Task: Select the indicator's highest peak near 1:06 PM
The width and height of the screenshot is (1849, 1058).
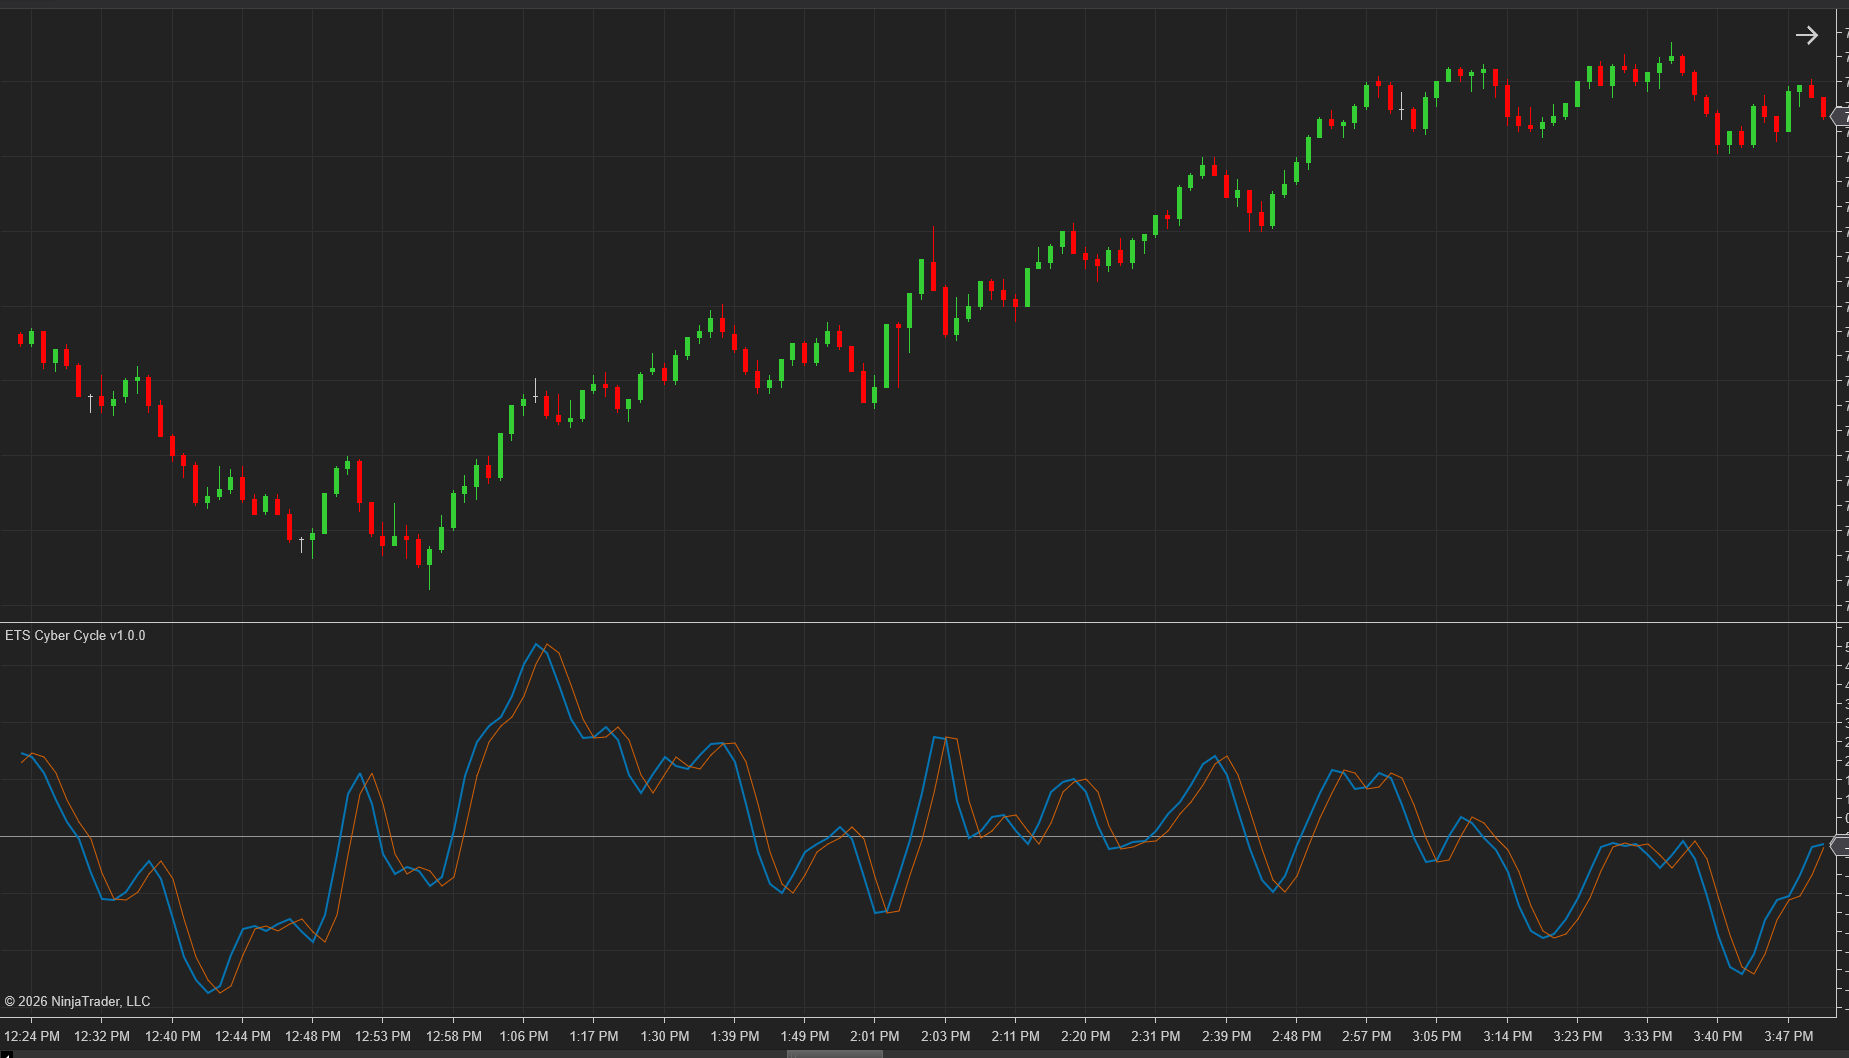Action: pyautogui.click(x=537, y=645)
